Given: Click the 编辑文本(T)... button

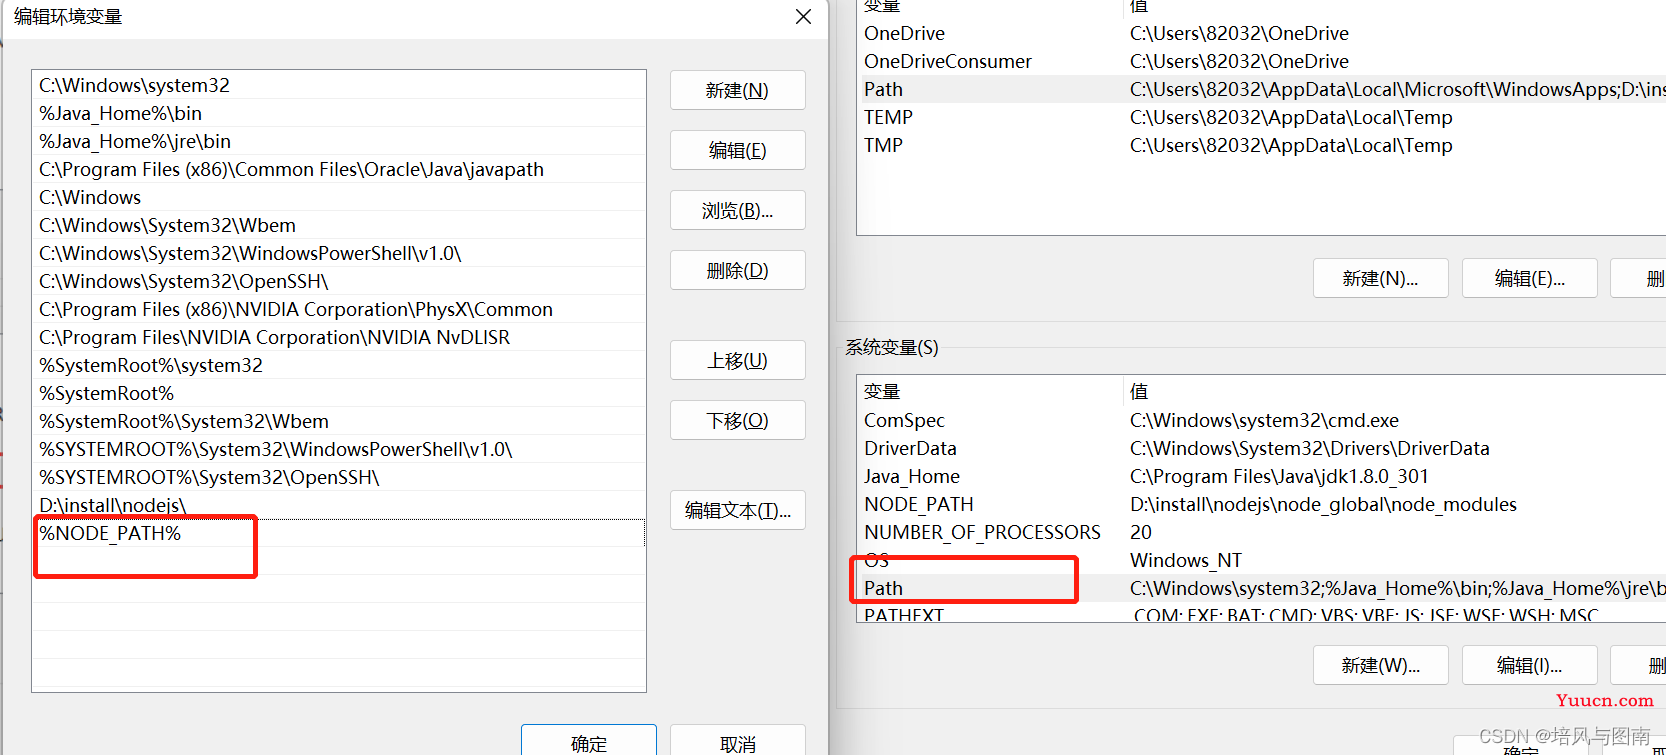Looking at the screenshot, I should [x=737, y=510].
